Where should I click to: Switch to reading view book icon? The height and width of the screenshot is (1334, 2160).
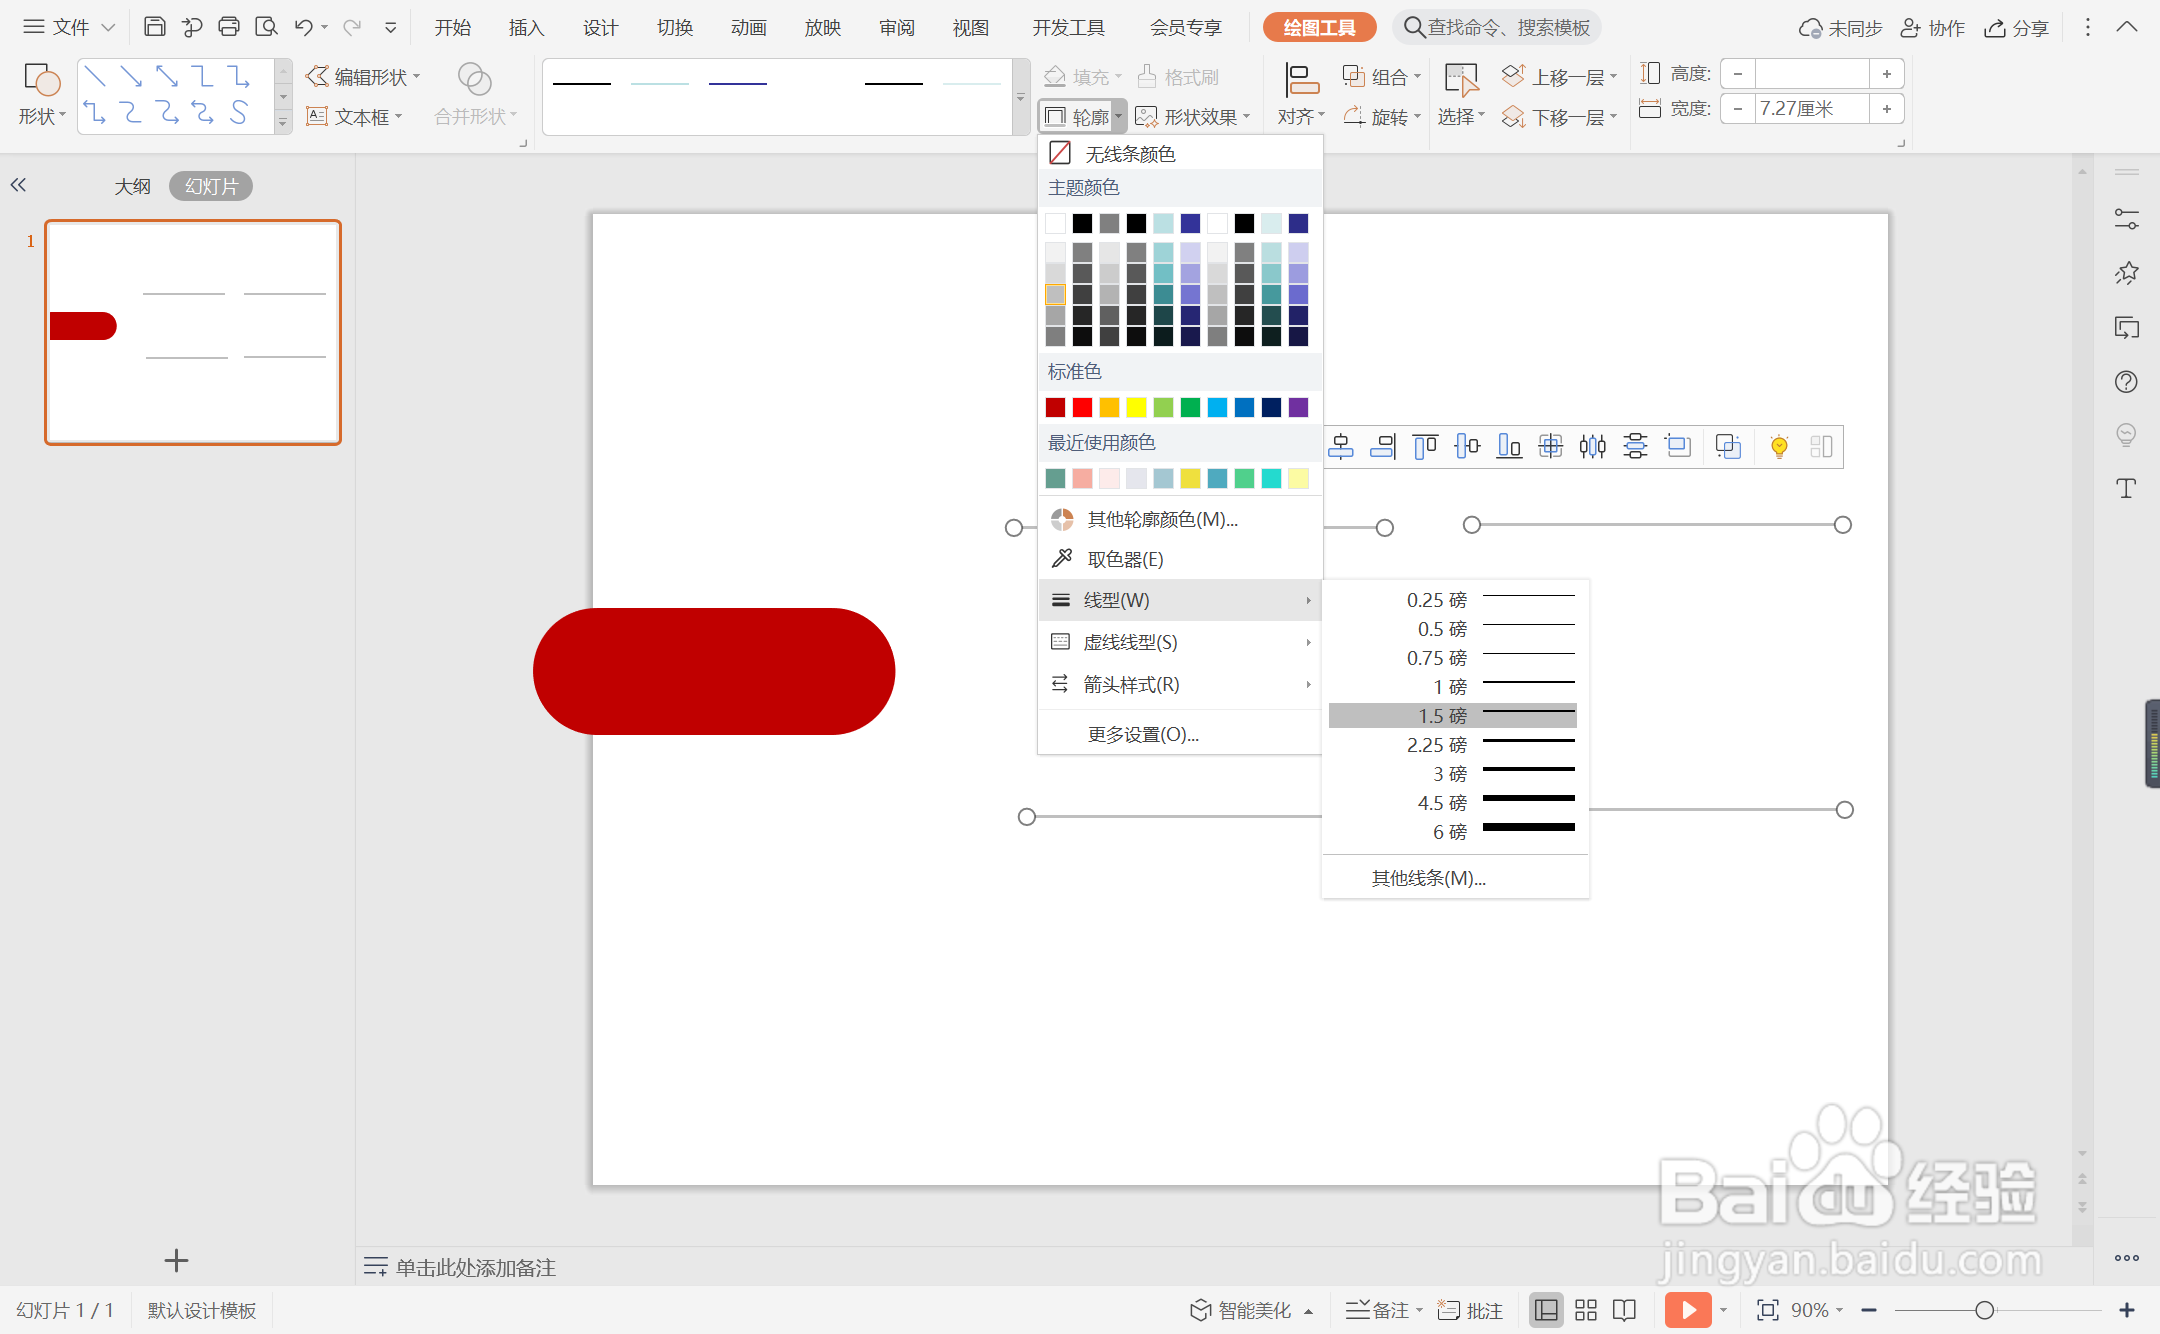click(x=1625, y=1310)
